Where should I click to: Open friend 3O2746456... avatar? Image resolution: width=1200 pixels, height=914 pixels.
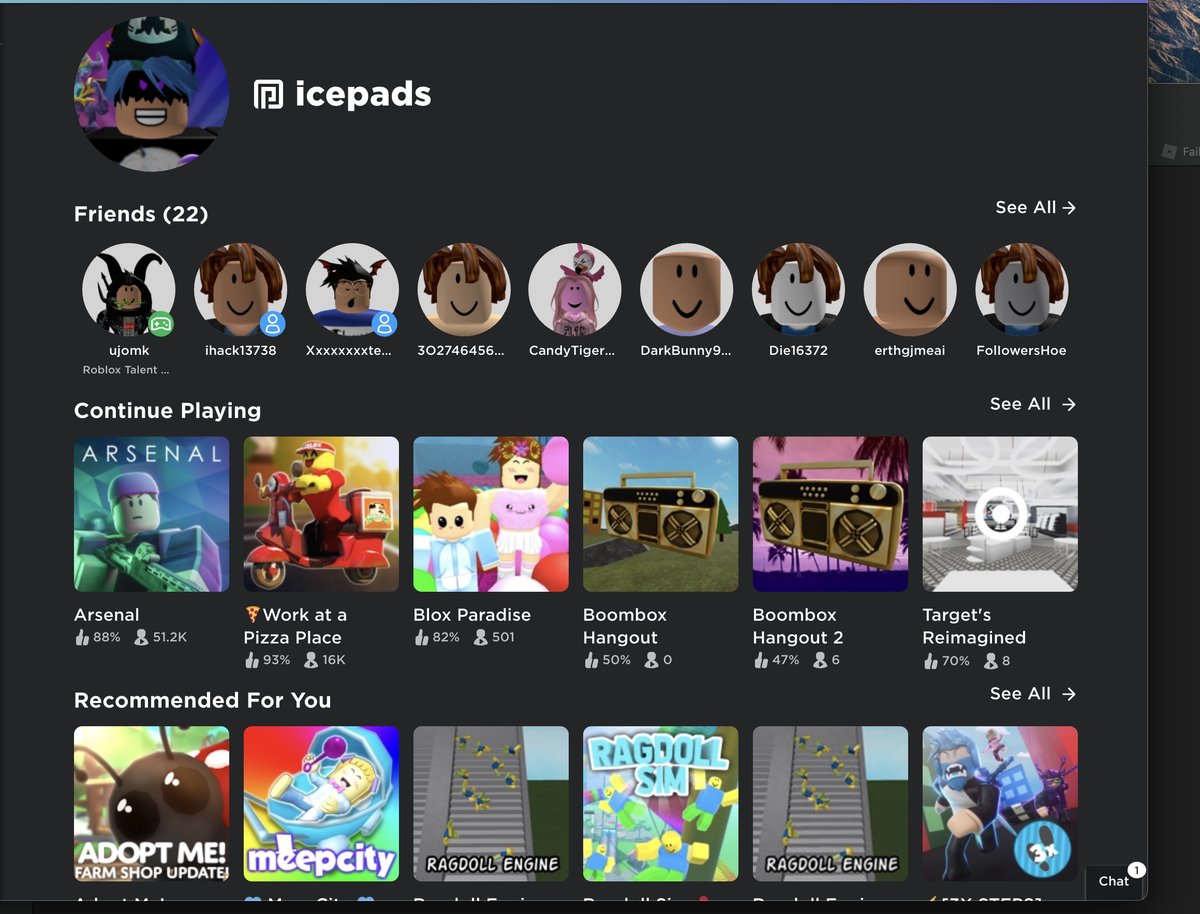pyautogui.click(x=463, y=290)
